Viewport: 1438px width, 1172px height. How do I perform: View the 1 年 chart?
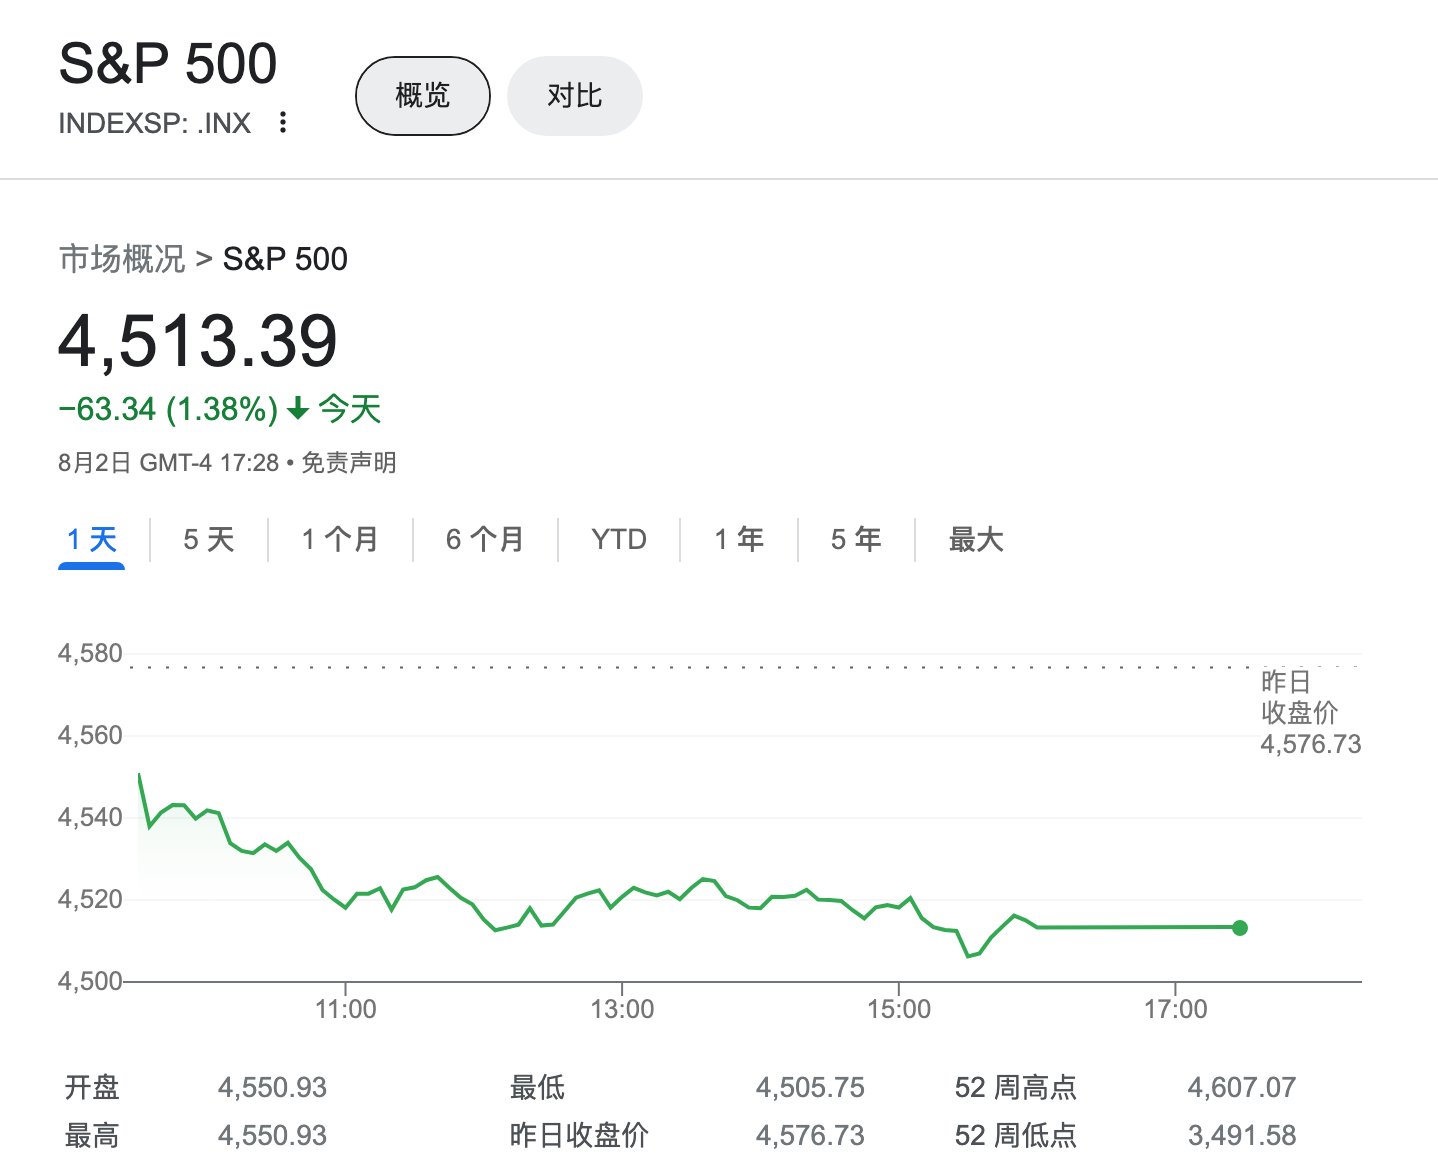(x=738, y=539)
